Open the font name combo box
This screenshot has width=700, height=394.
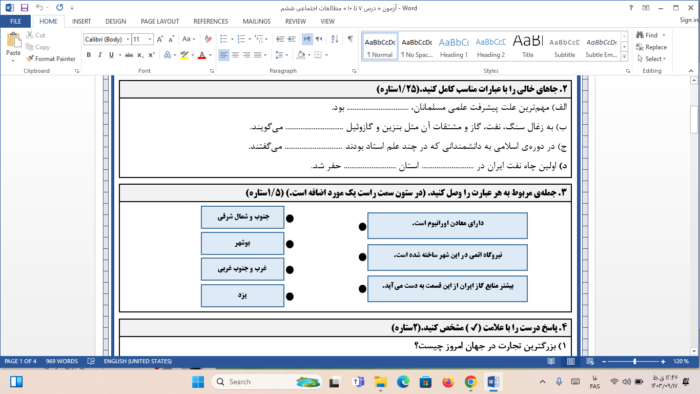(107, 39)
